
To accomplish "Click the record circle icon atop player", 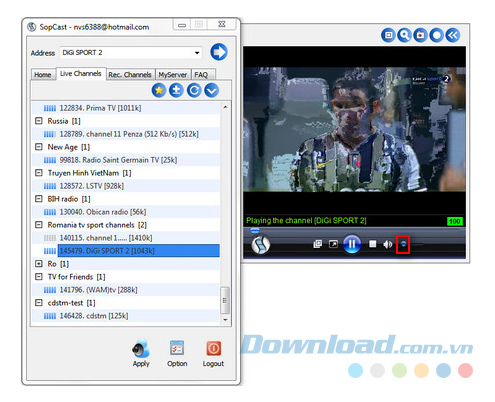I will [x=436, y=35].
